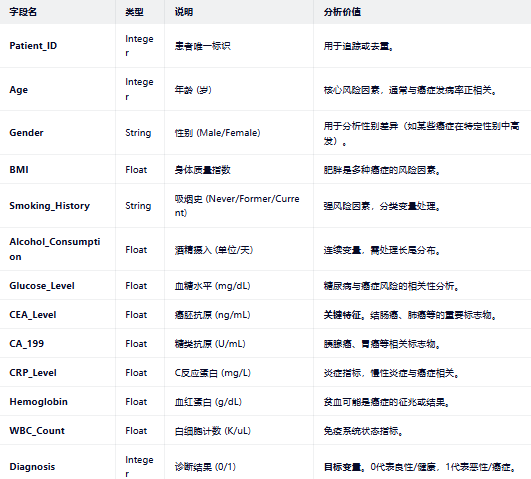Click the C反应蛋白 (mg/L) description

click(213, 373)
